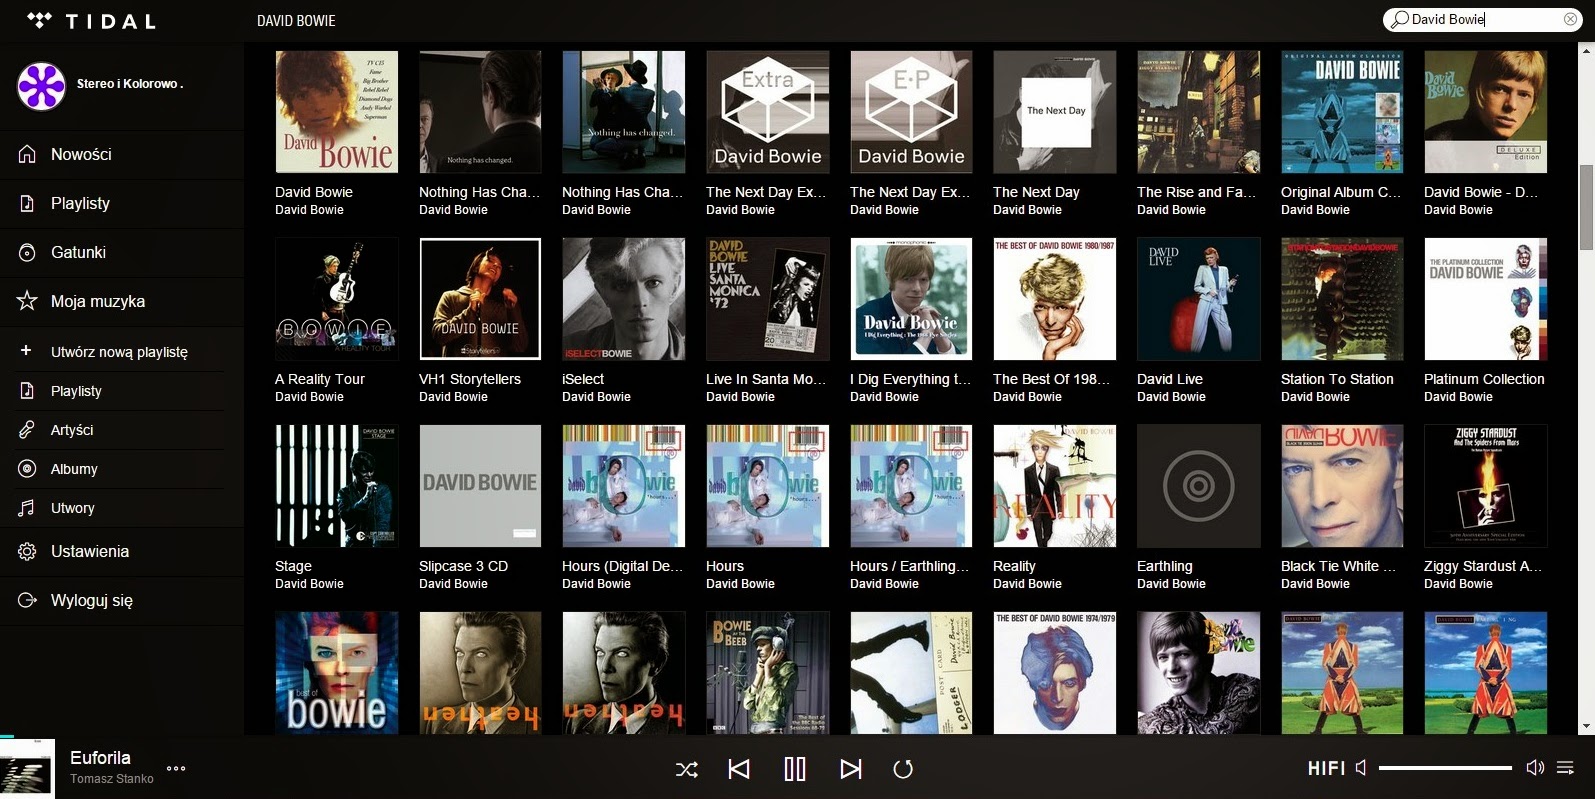Click the Playlisty icon in main menu

tap(28, 203)
